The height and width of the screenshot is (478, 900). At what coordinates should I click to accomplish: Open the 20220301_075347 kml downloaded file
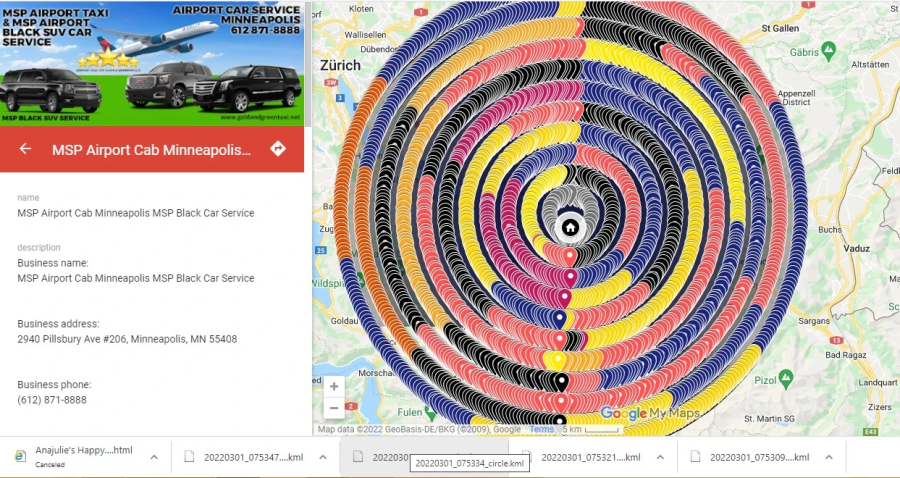point(253,457)
